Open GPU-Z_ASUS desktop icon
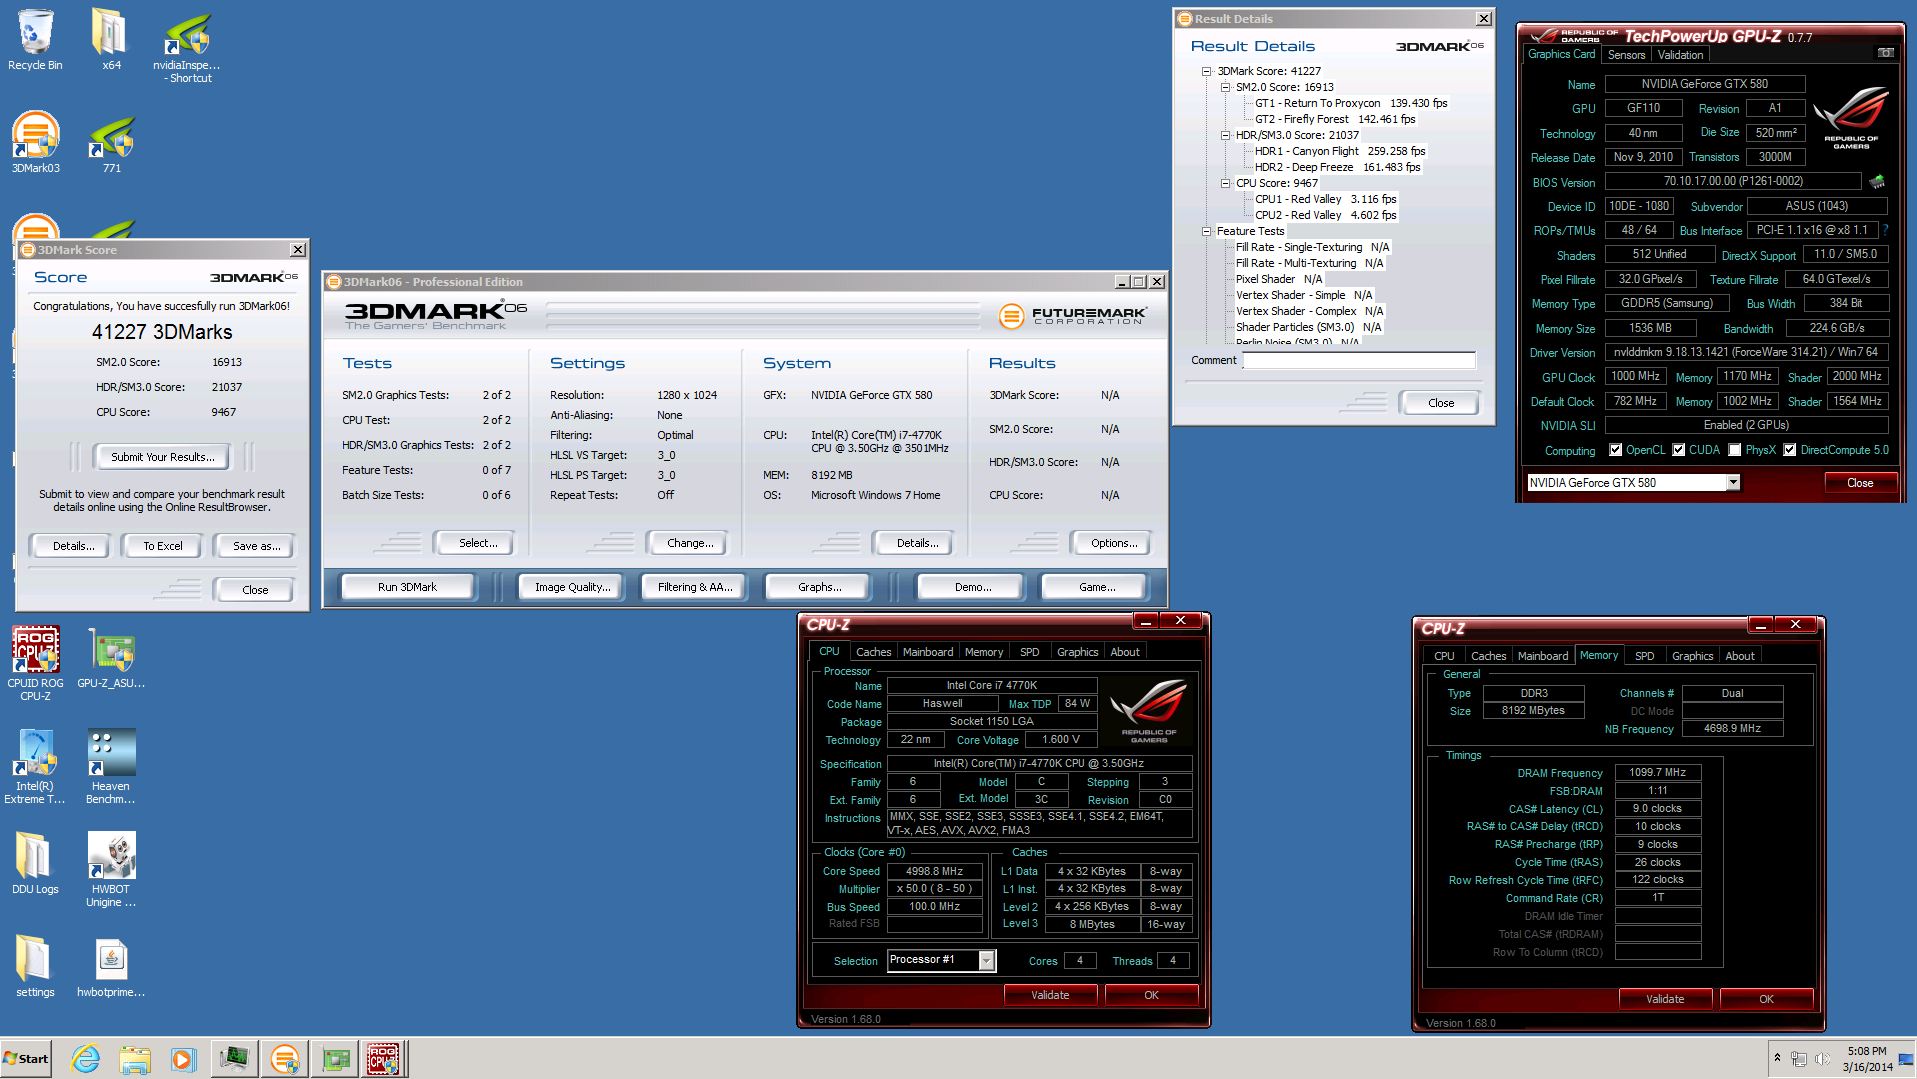 pyautogui.click(x=111, y=657)
